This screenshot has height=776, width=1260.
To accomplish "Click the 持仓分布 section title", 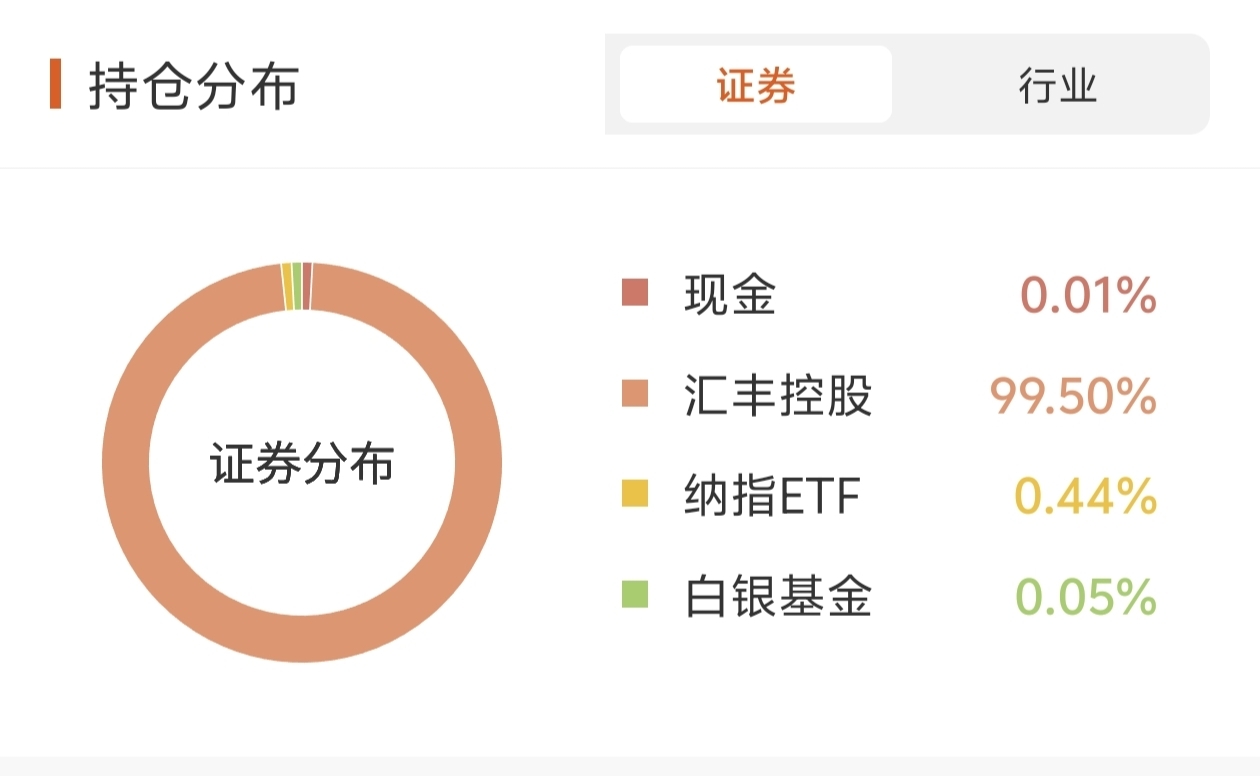I will coord(194,85).
